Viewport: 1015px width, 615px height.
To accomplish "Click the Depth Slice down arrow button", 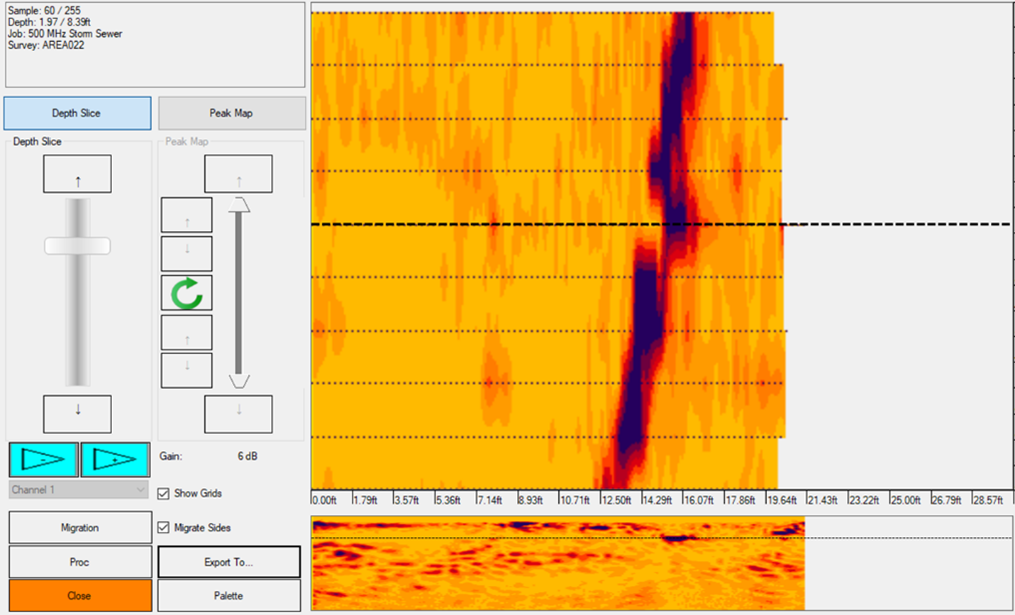I will point(77,413).
